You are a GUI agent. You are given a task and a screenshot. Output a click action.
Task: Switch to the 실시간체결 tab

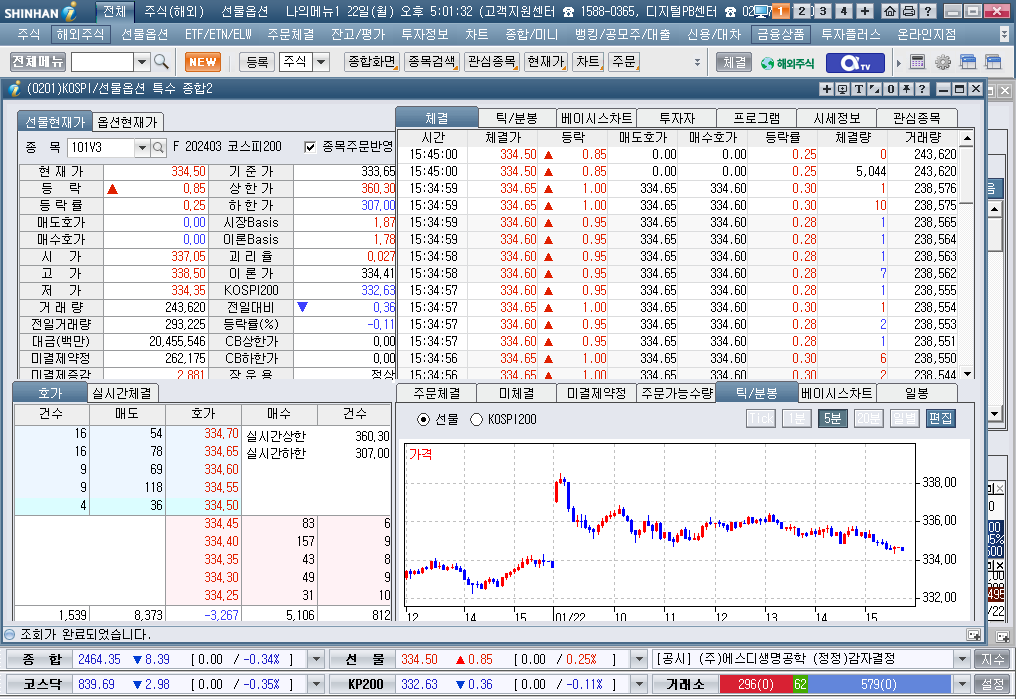[x=122, y=393]
